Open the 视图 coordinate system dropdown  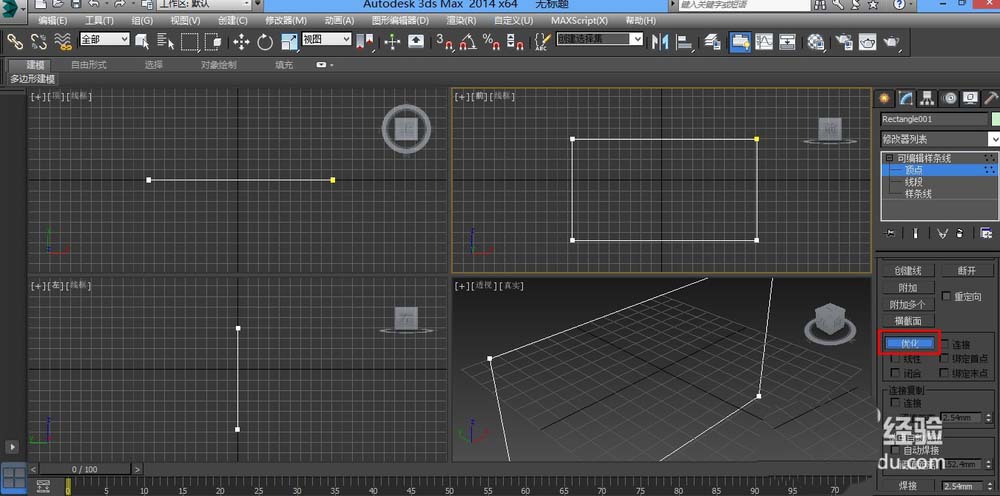point(326,40)
